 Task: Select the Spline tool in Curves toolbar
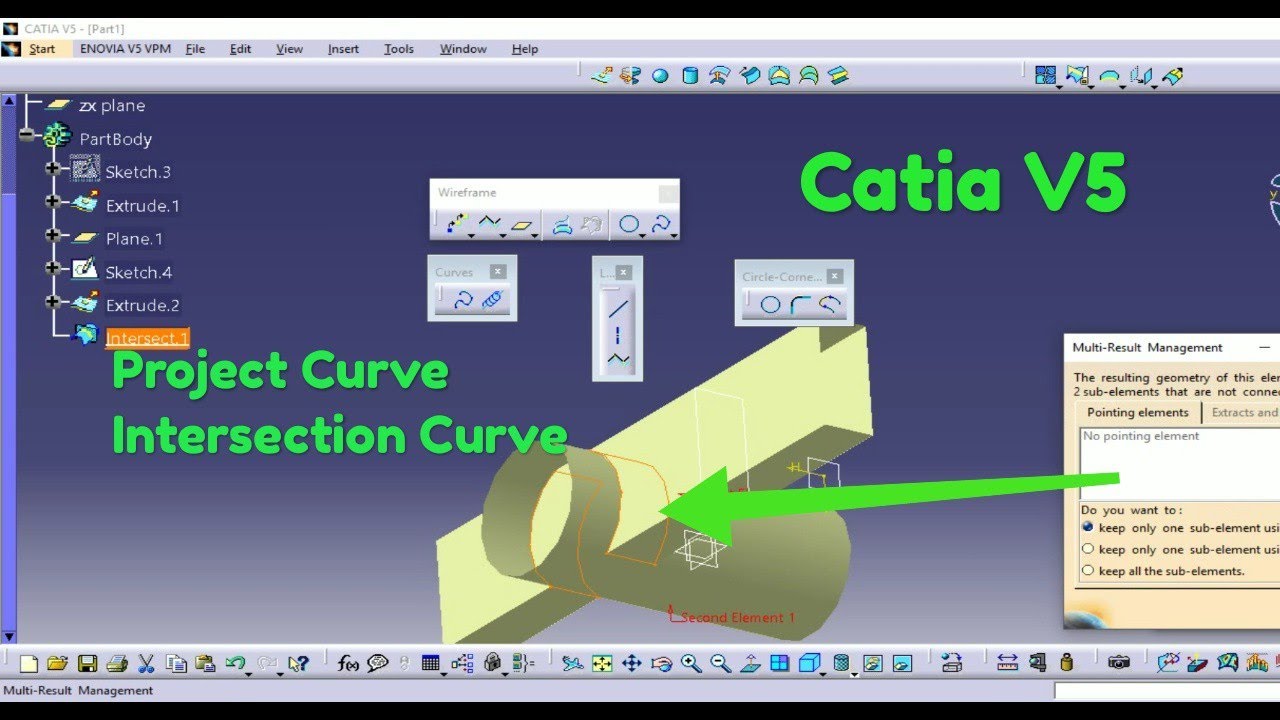[463, 300]
